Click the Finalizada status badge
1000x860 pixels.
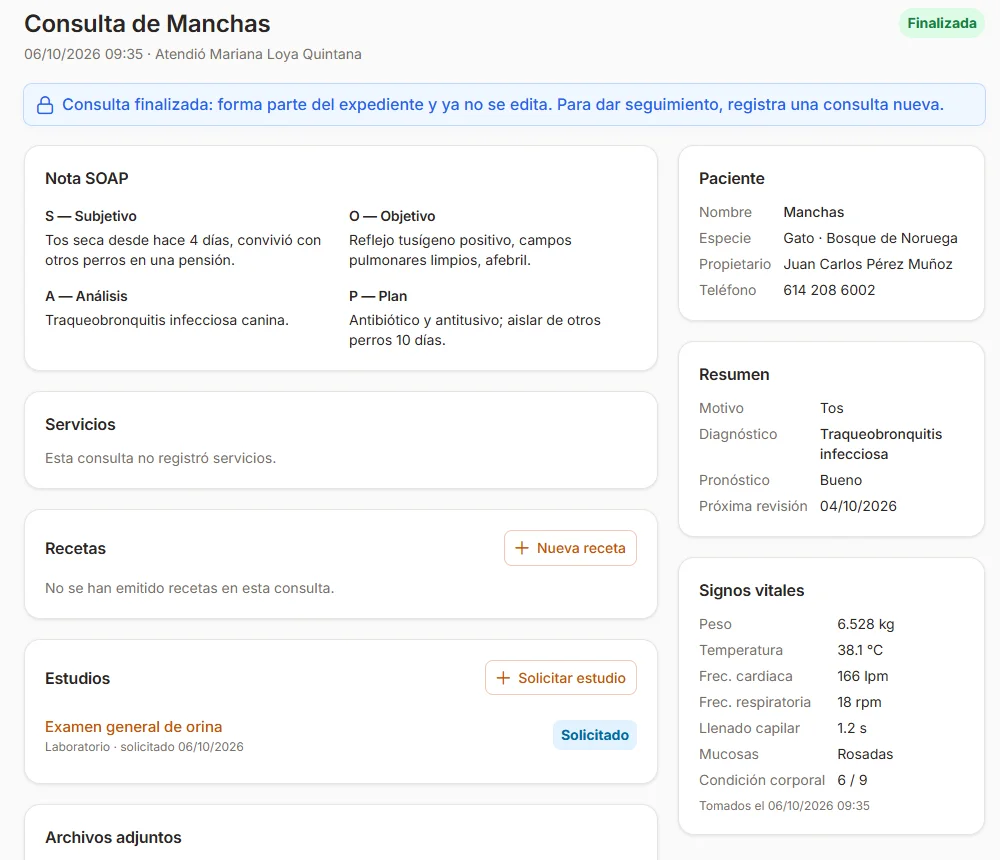(x=941, y=24)
